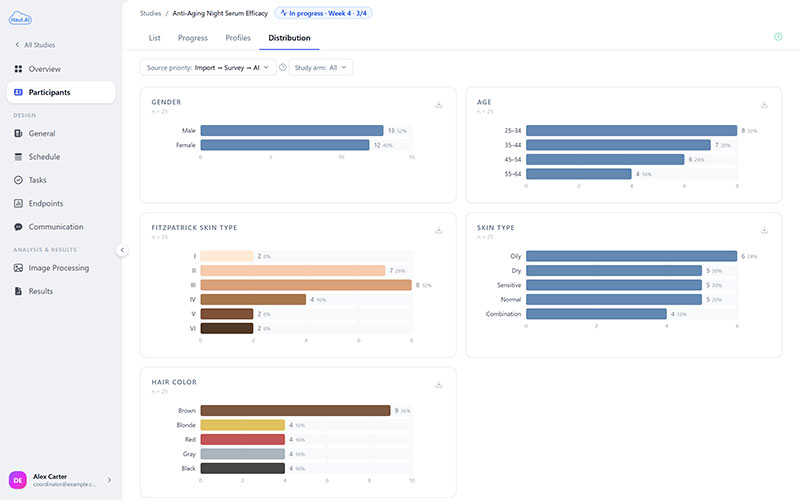Switch to the List tab

click(155, 38)
